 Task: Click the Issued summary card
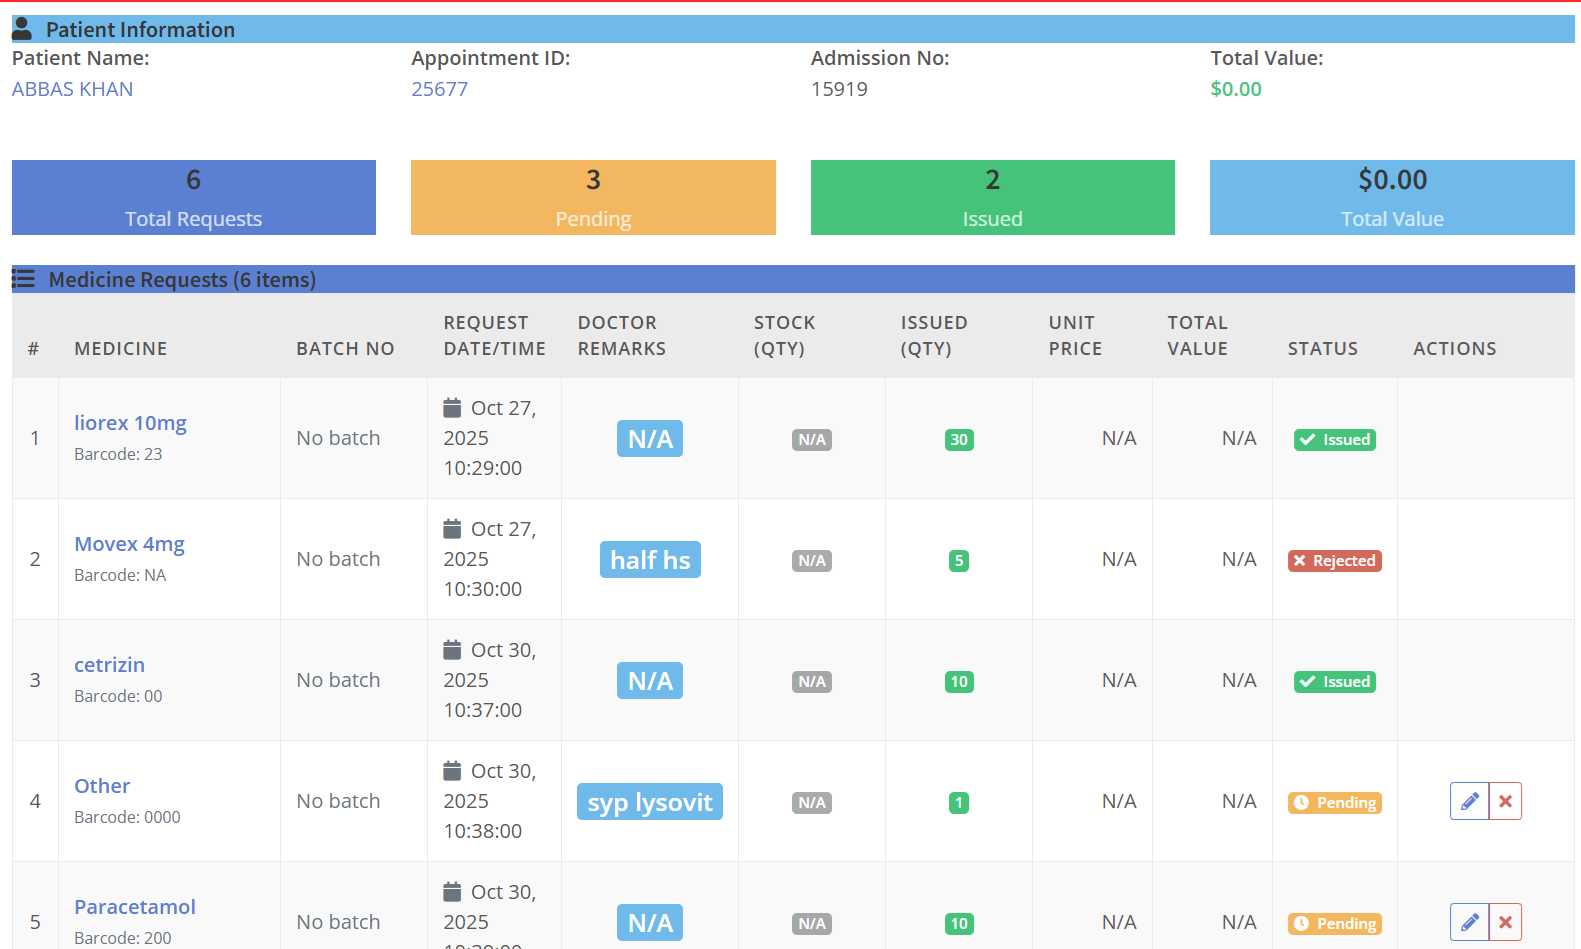993,198
